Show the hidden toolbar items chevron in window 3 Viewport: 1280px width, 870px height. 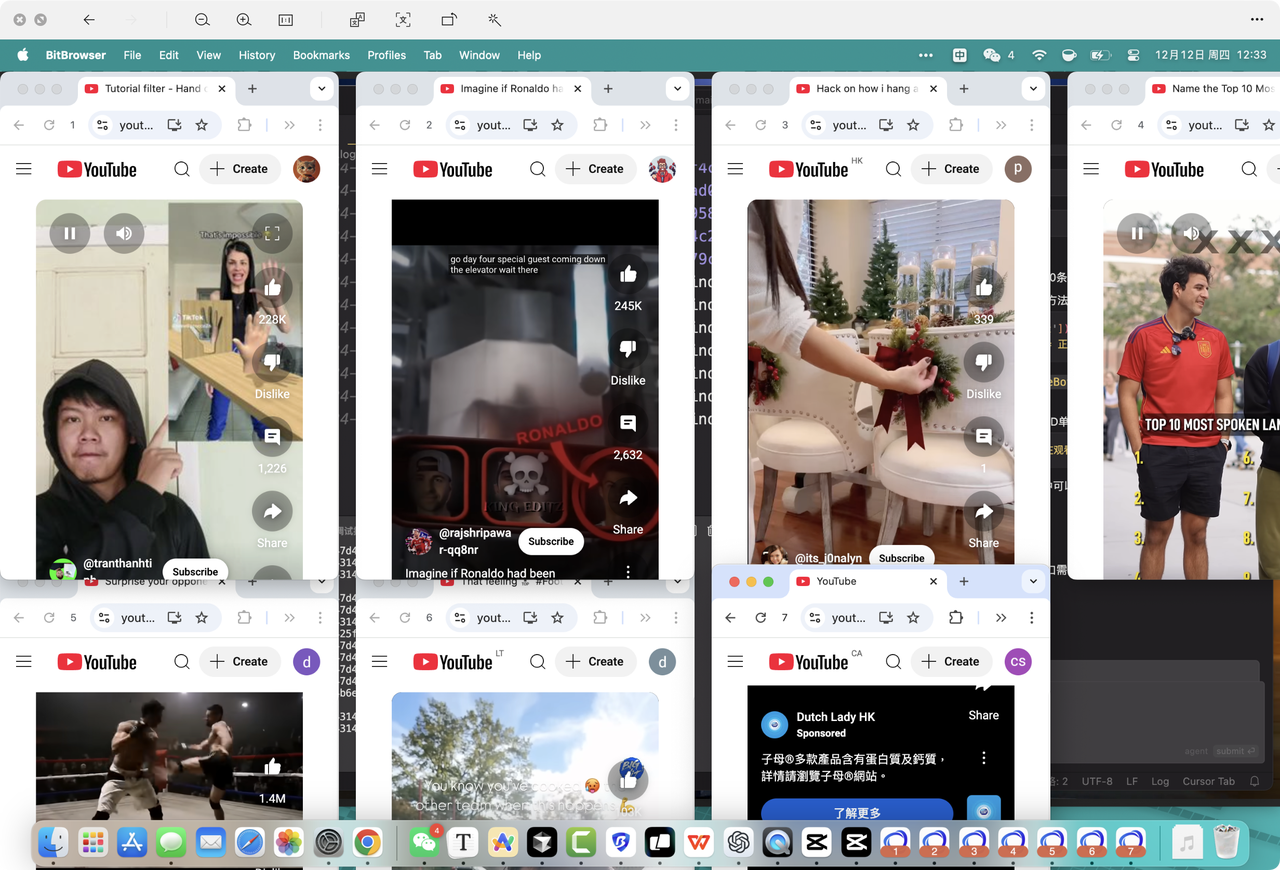1001,125
